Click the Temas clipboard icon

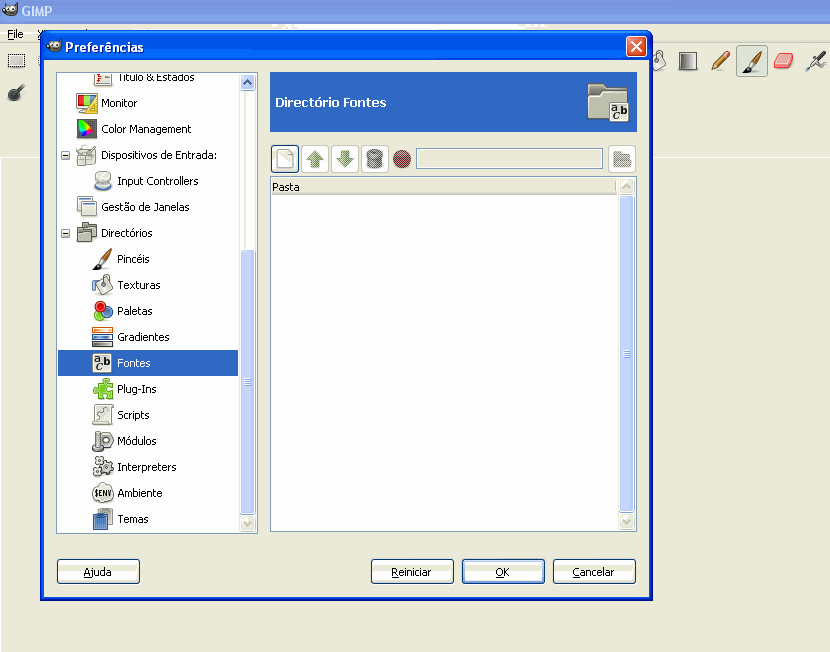[102, 519]
